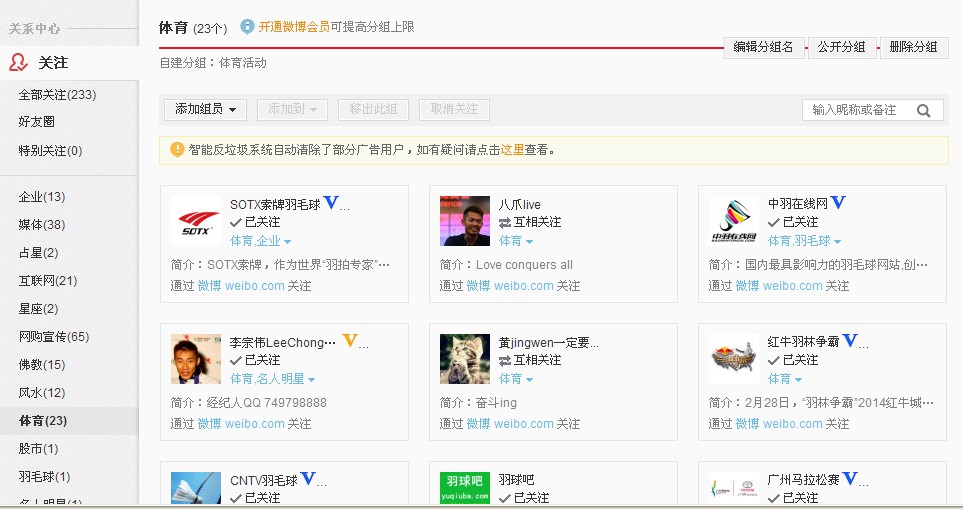Click 编辑分组名 button
Image resolution: width=963 pixels, height=509 pixels.
763,47
